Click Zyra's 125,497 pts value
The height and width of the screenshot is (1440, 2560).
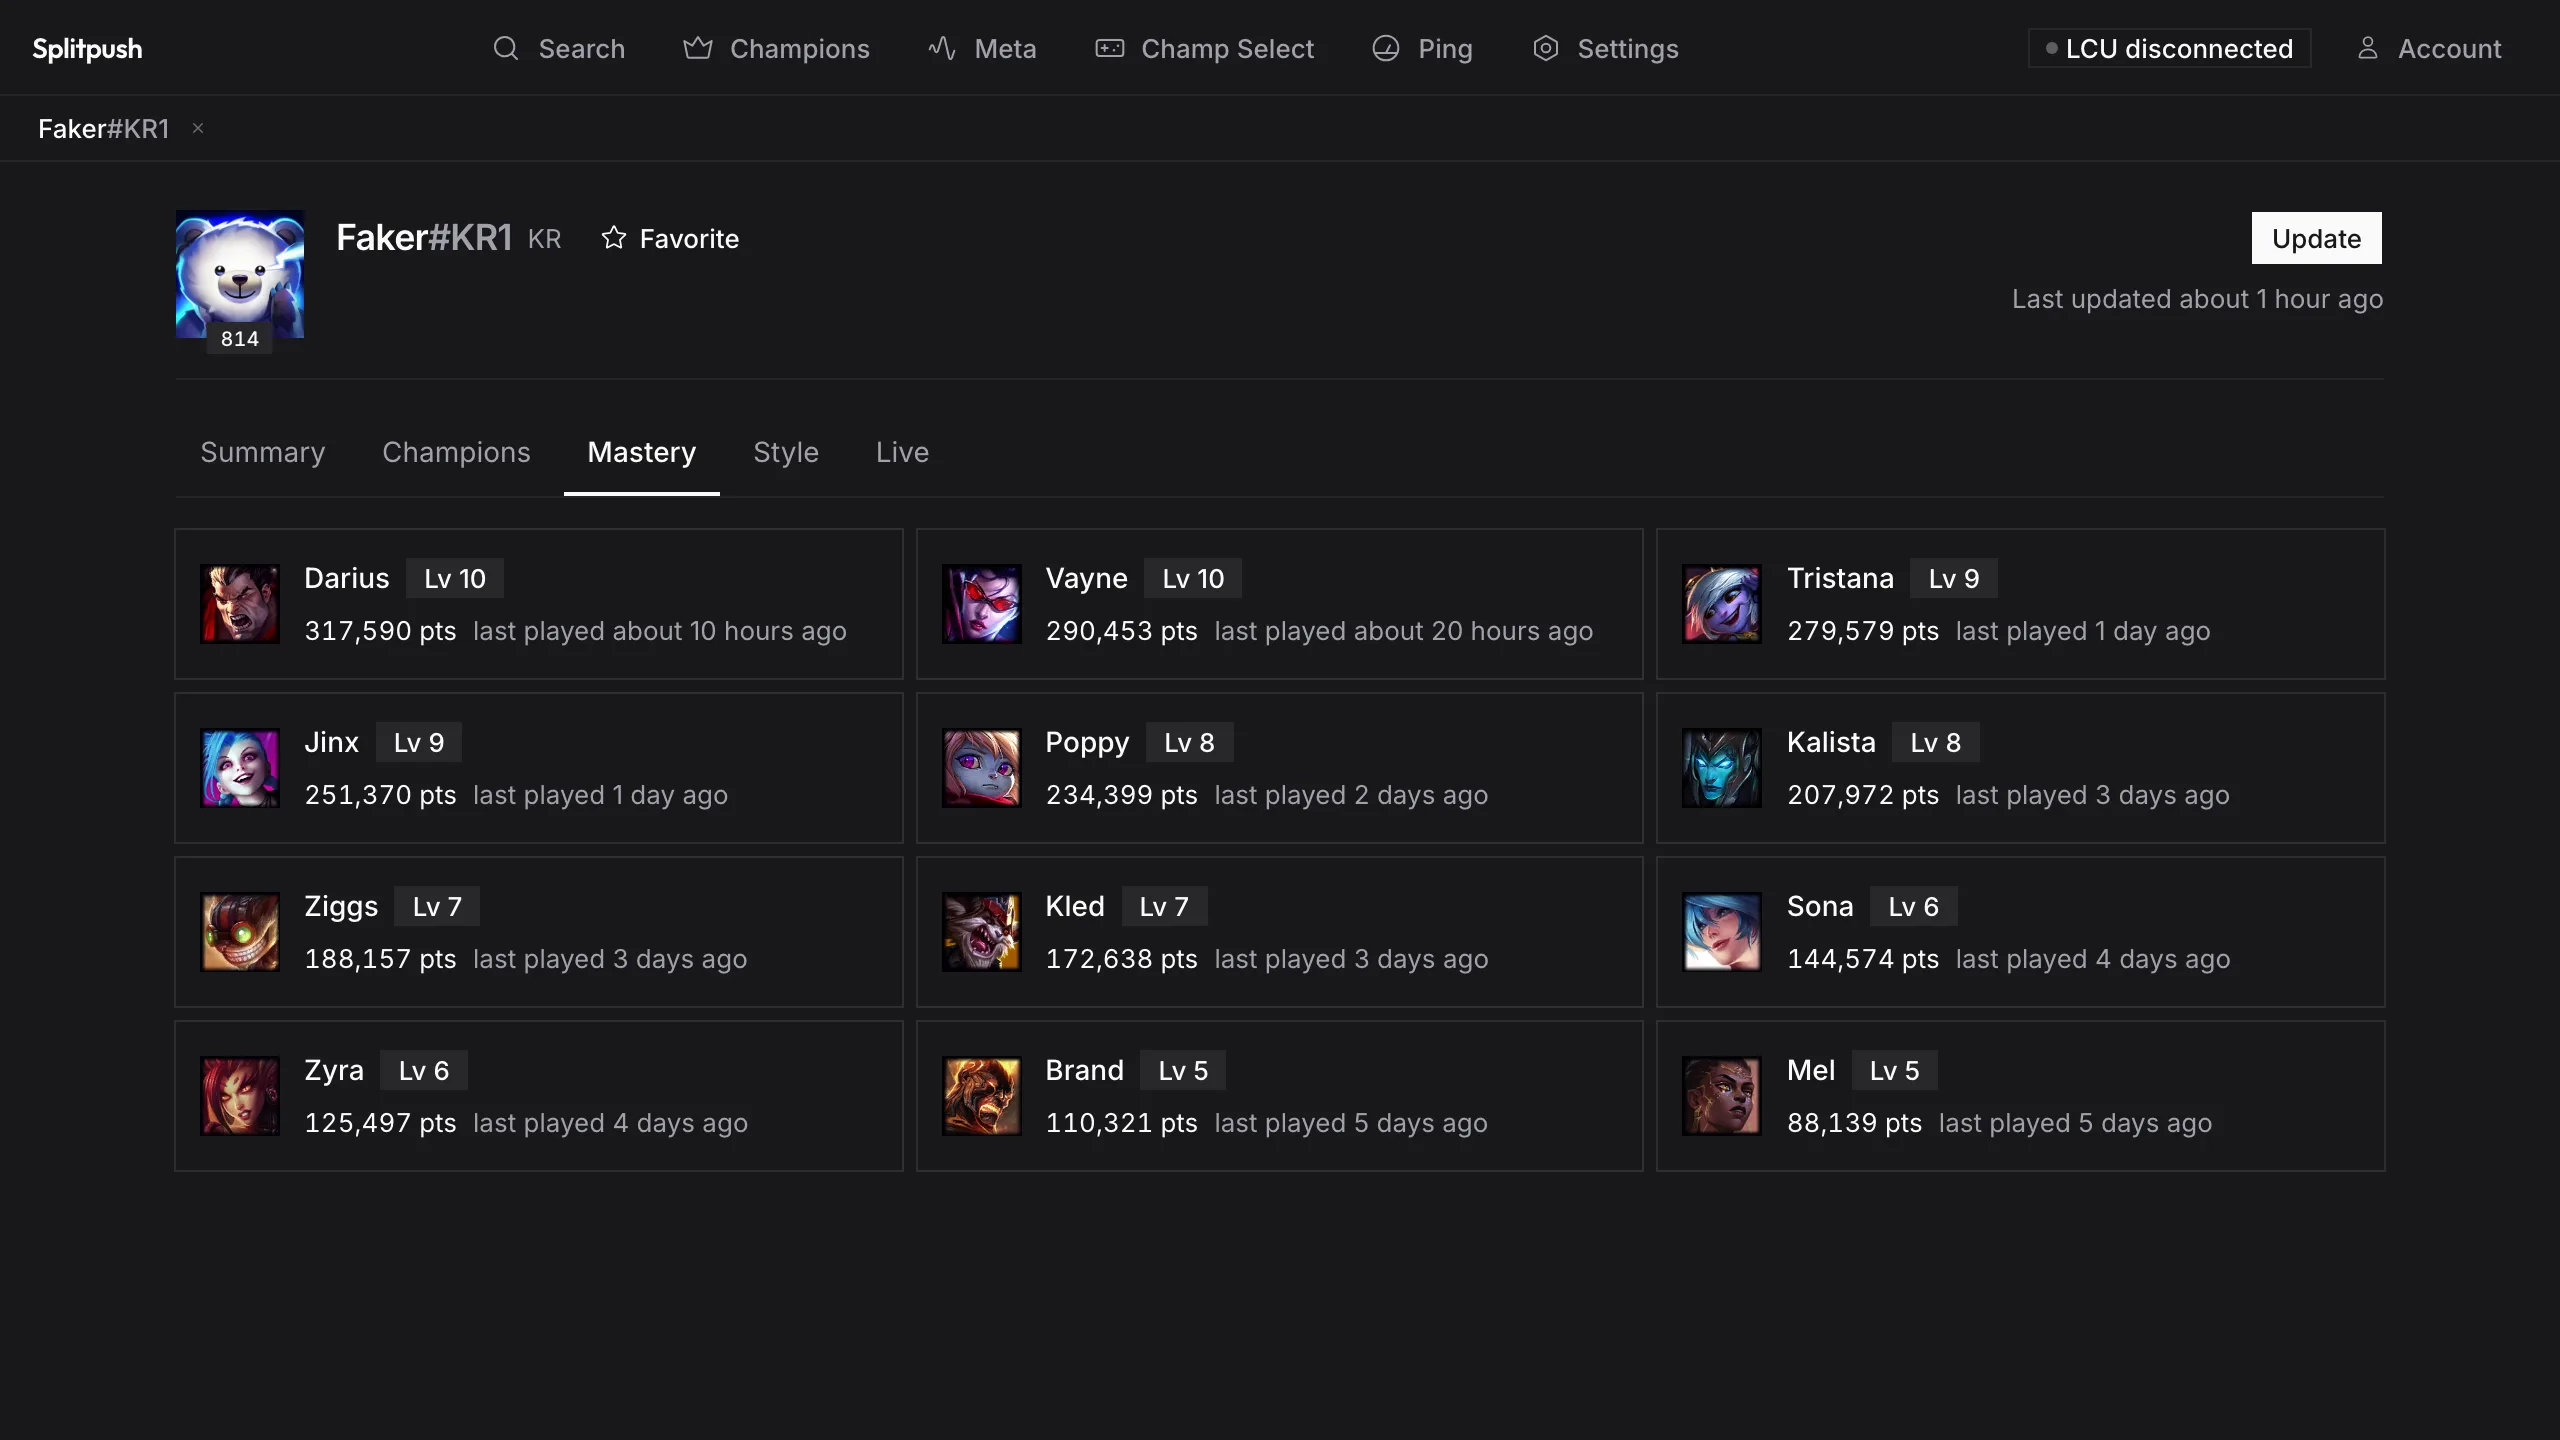point(380,1123)
